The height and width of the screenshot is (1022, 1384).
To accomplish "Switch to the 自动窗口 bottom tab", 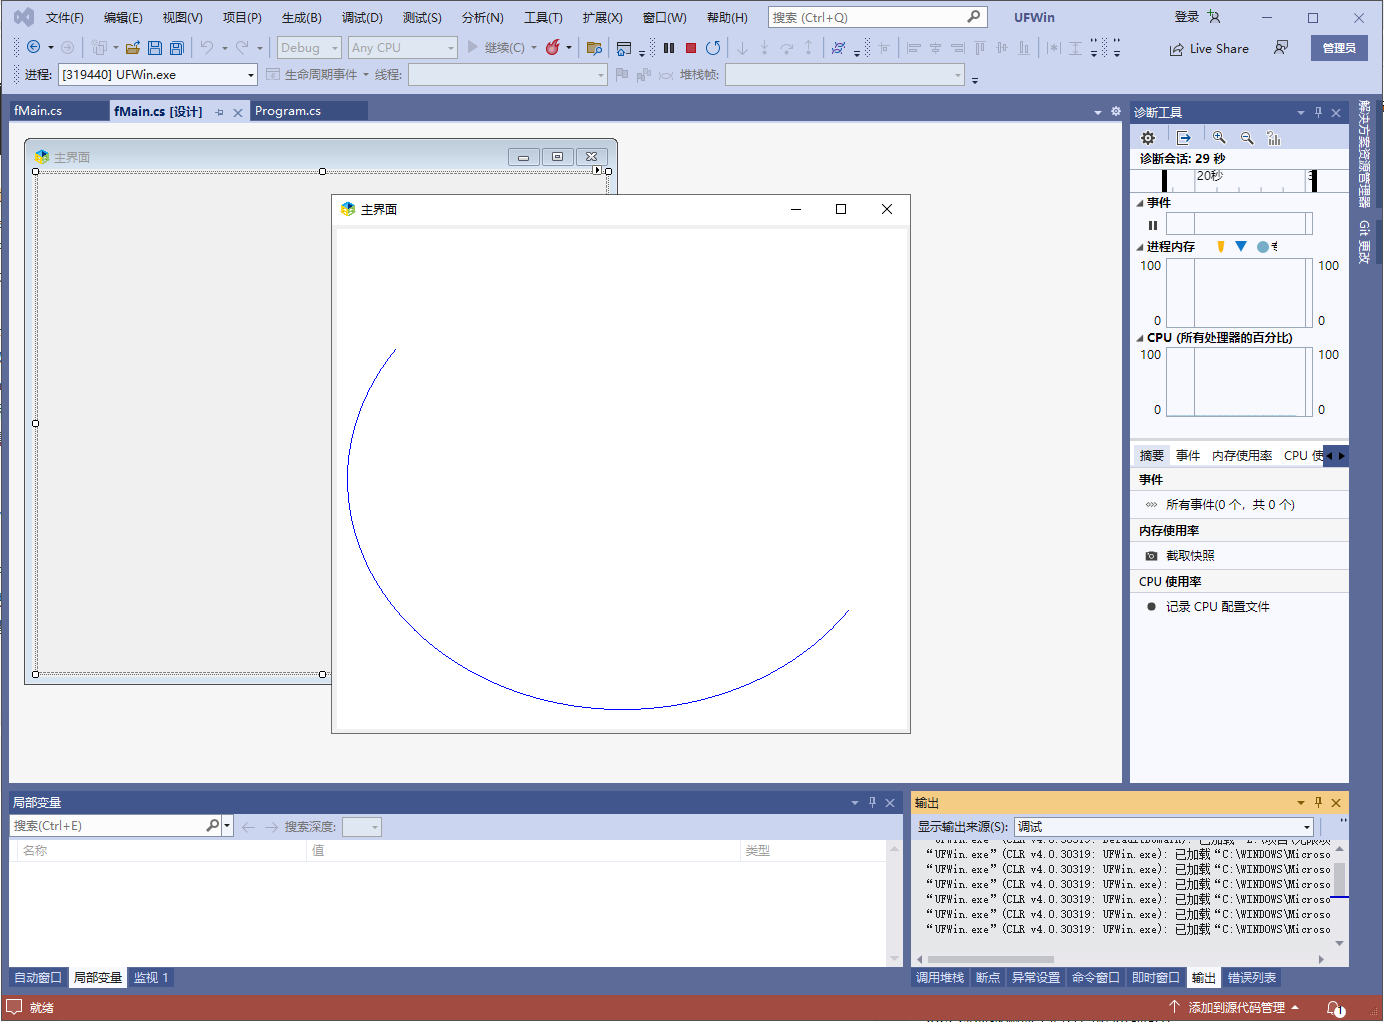I will point(38,977).
